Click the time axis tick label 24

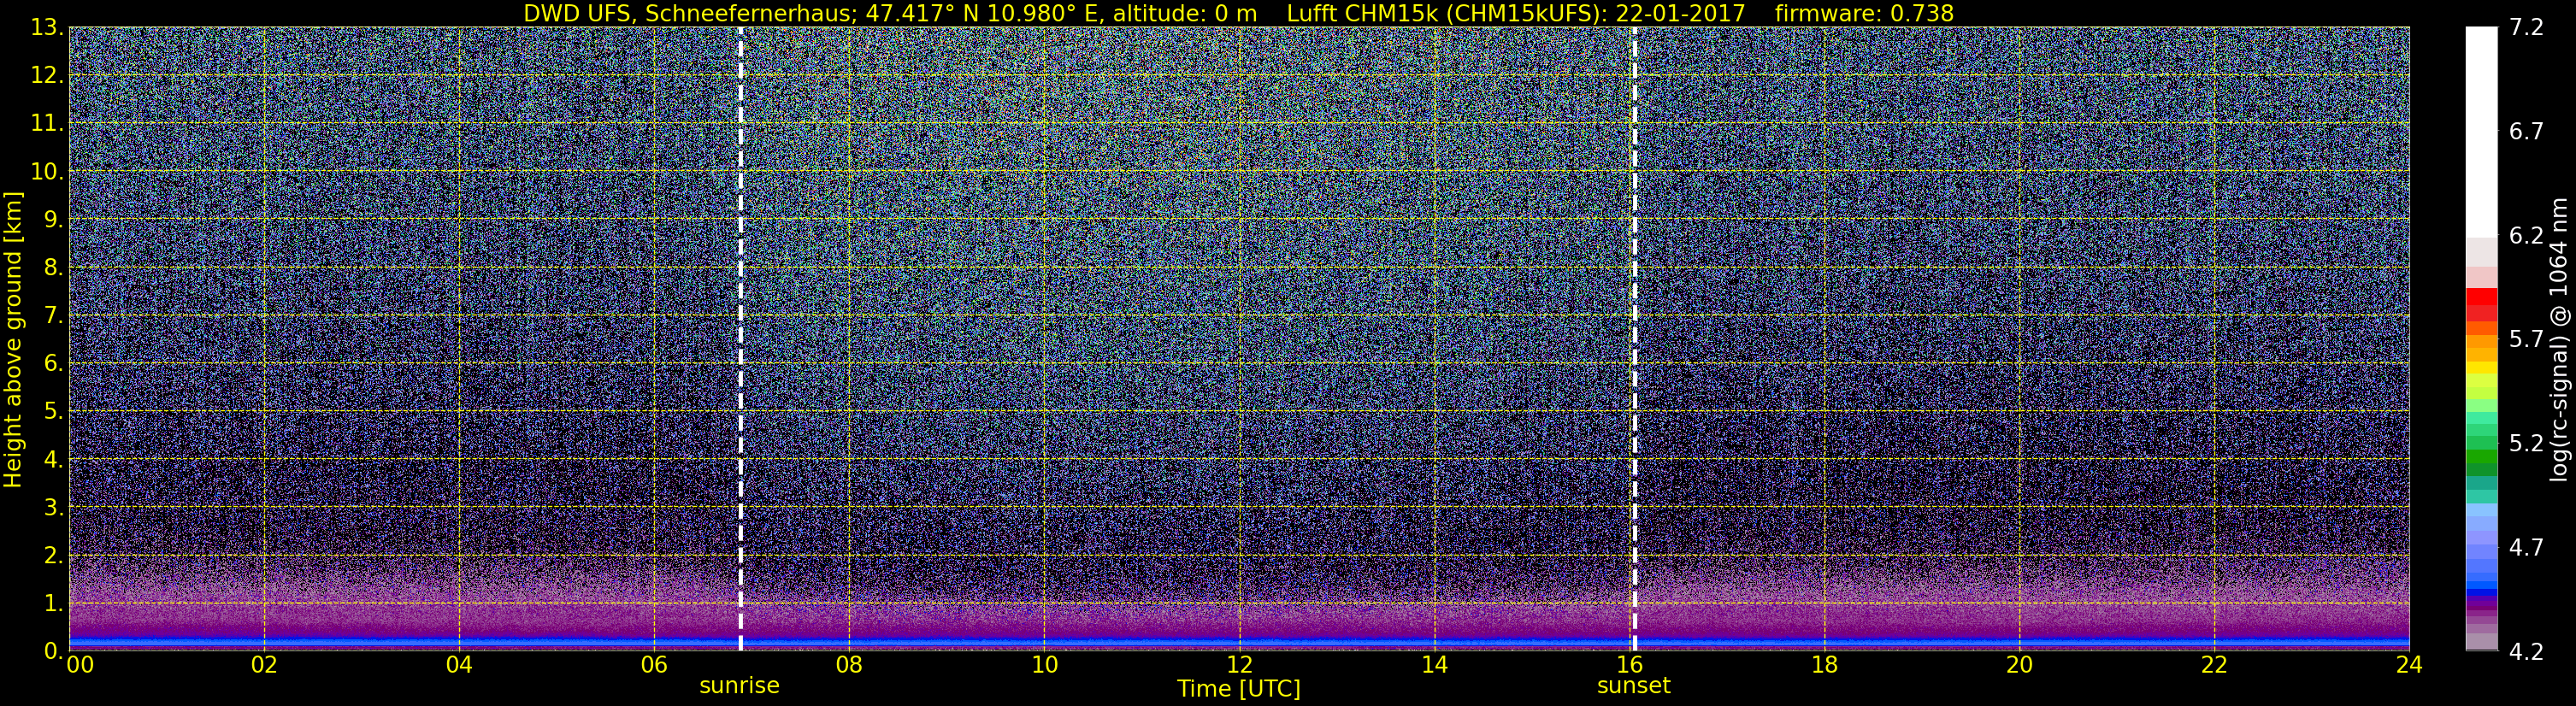click(2408, 665)
